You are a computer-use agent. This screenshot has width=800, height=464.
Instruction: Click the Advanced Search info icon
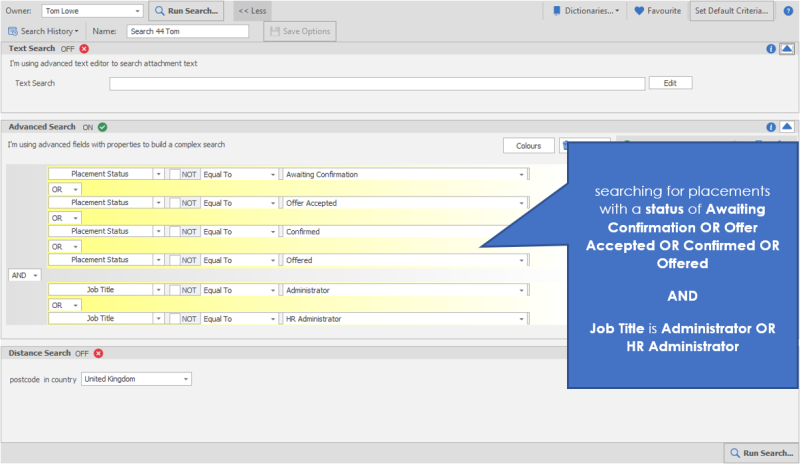771,127
